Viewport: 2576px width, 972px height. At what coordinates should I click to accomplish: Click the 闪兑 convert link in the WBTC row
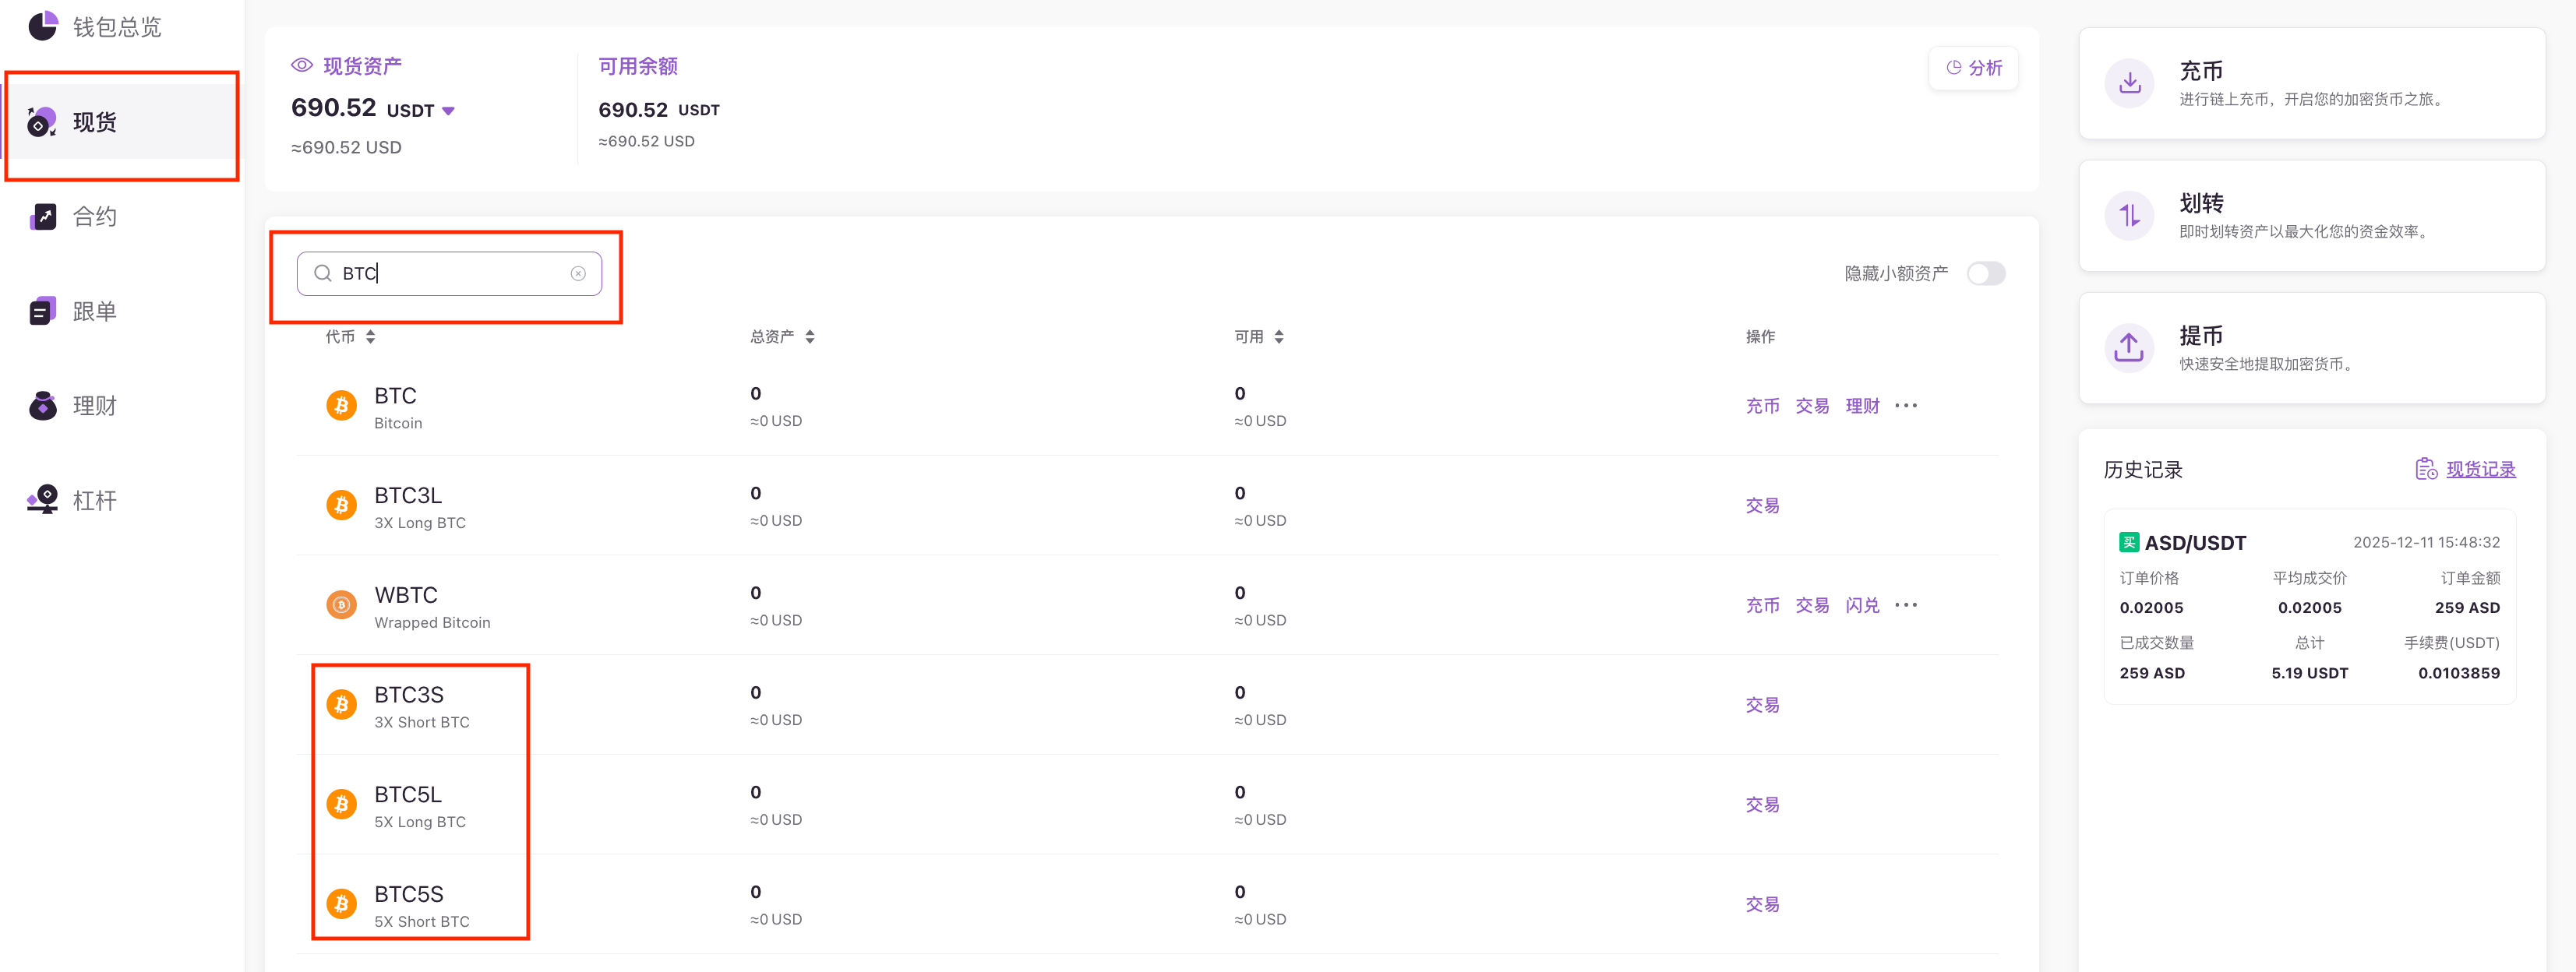click(1862, 605)
